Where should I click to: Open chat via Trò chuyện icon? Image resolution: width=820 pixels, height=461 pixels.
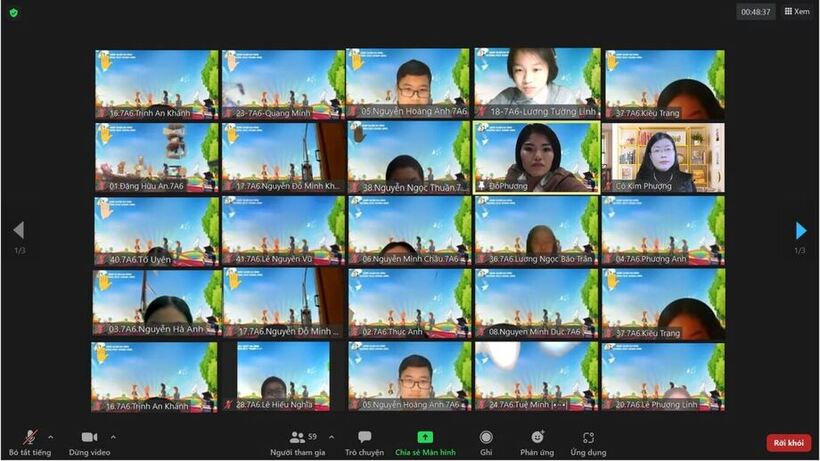point(364,438)
